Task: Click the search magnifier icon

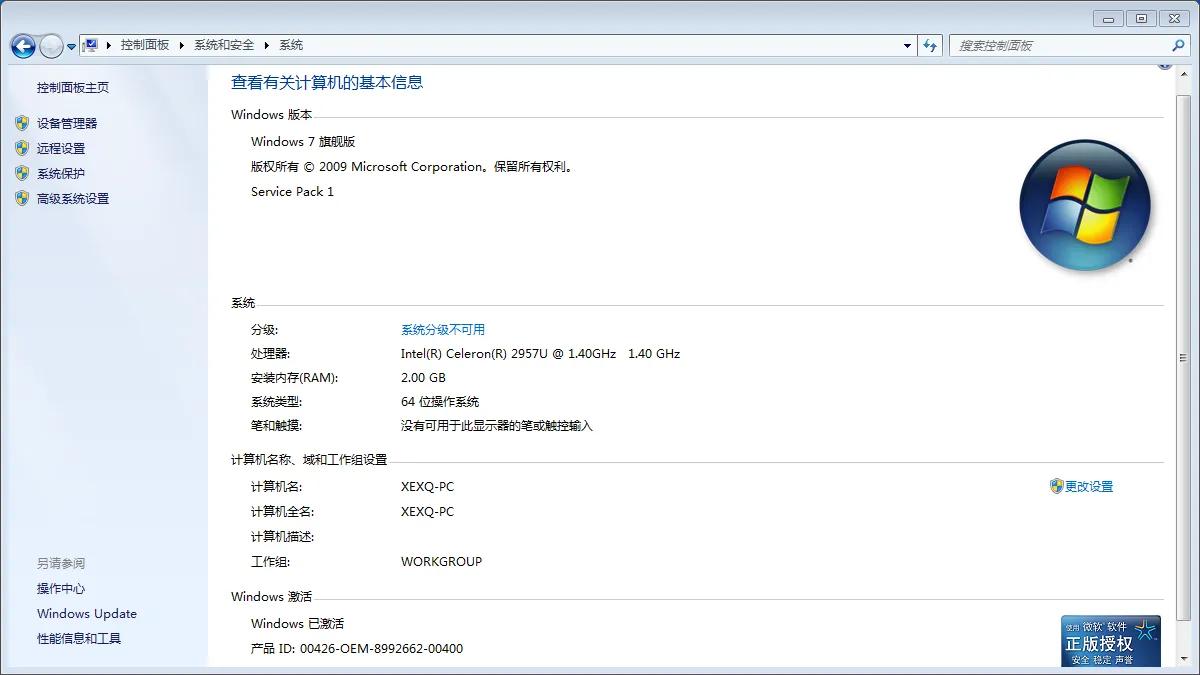Action: 1178,45
